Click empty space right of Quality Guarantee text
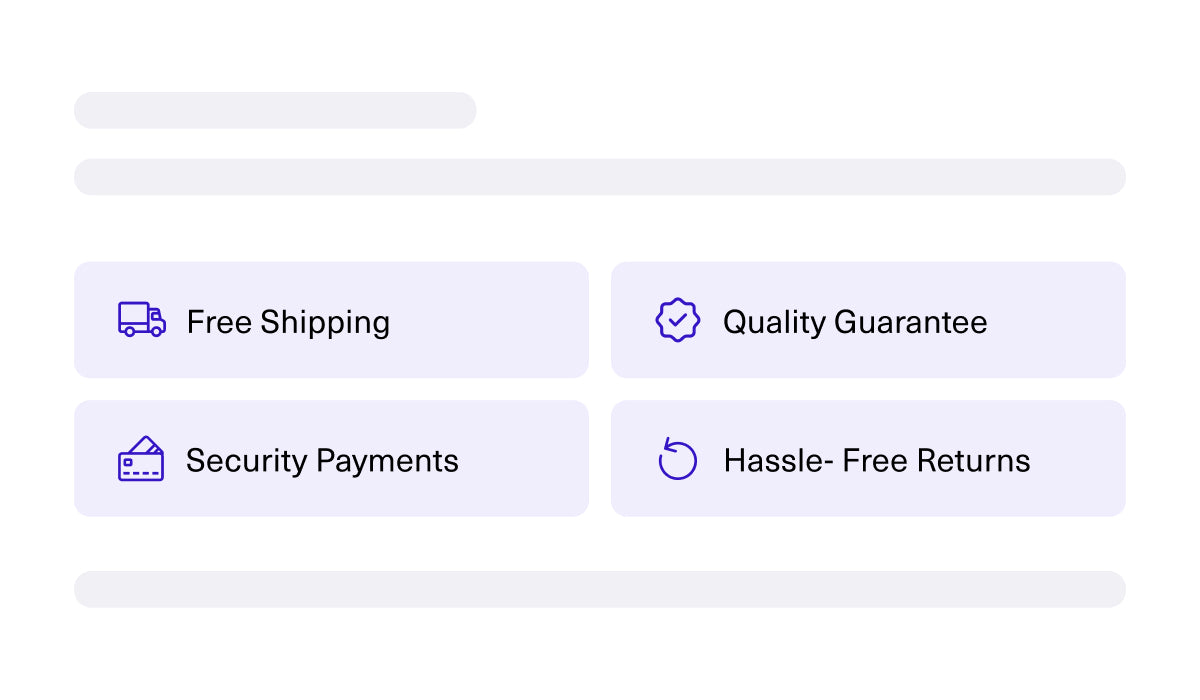1200x700 pixels. click(1056, 320)
